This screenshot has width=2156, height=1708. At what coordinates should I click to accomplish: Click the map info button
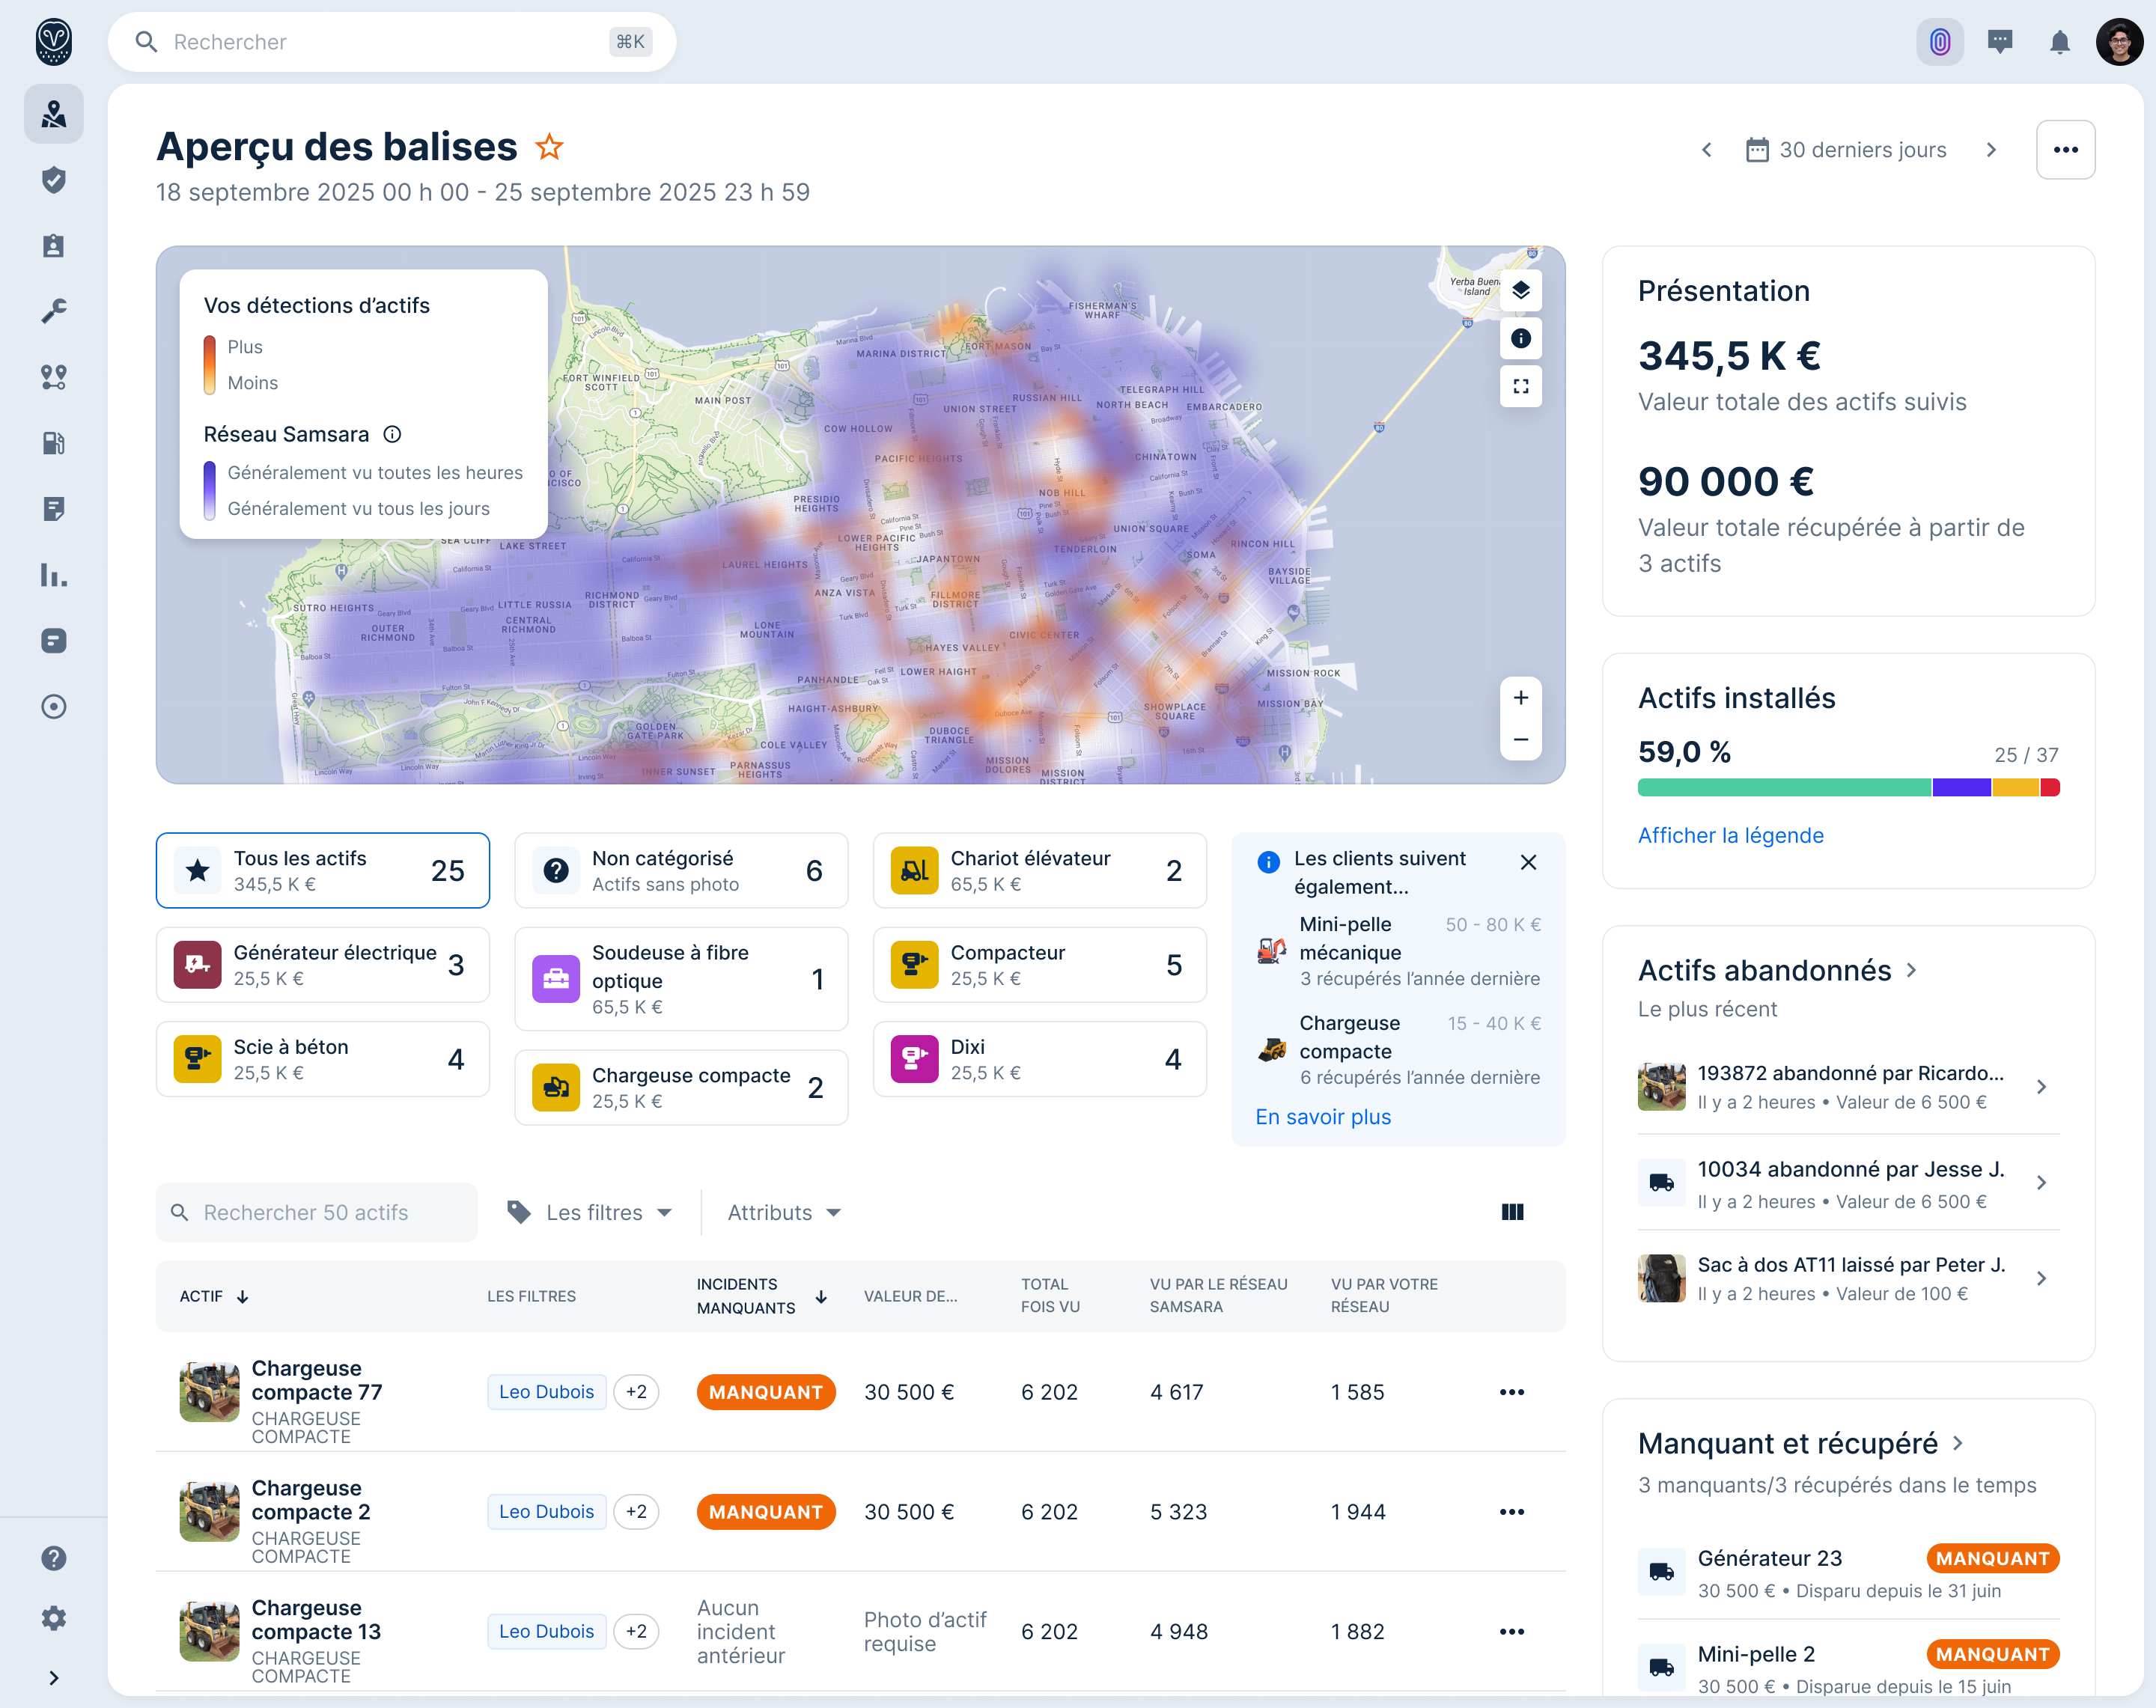1521,338
